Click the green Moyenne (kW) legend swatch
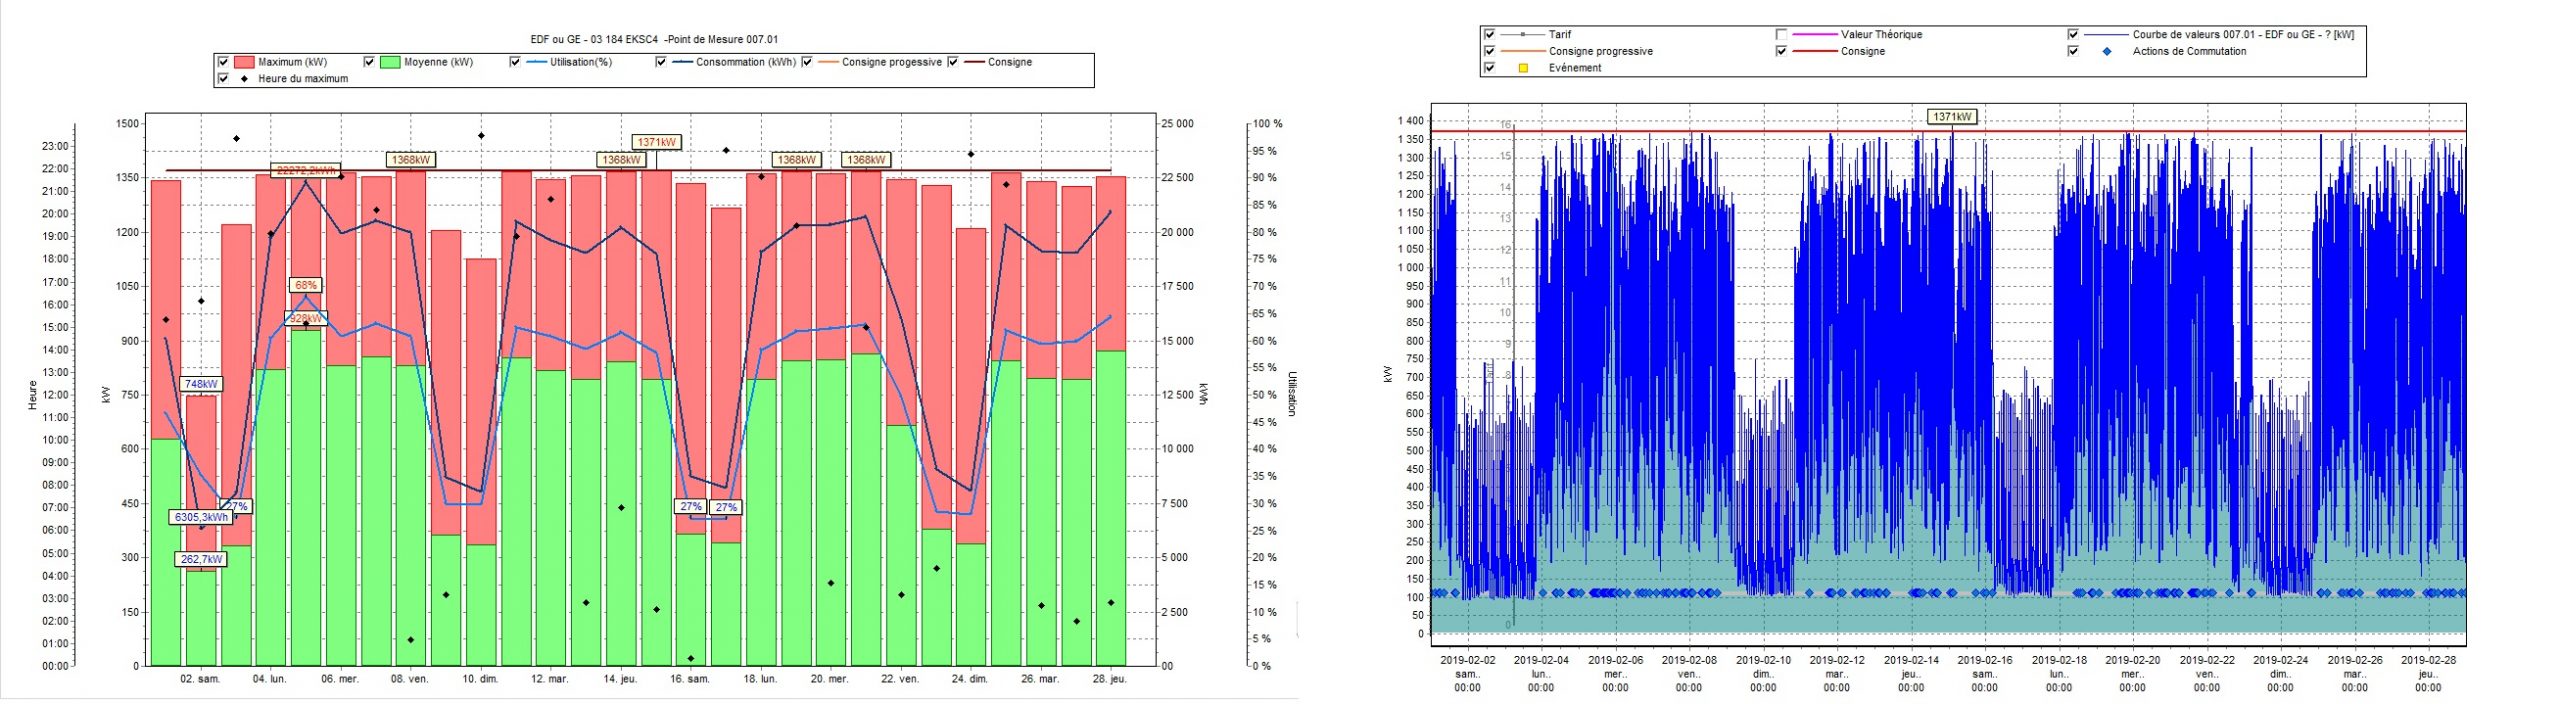The height and width of the screenshot is (704, 2560). [390, 62]
